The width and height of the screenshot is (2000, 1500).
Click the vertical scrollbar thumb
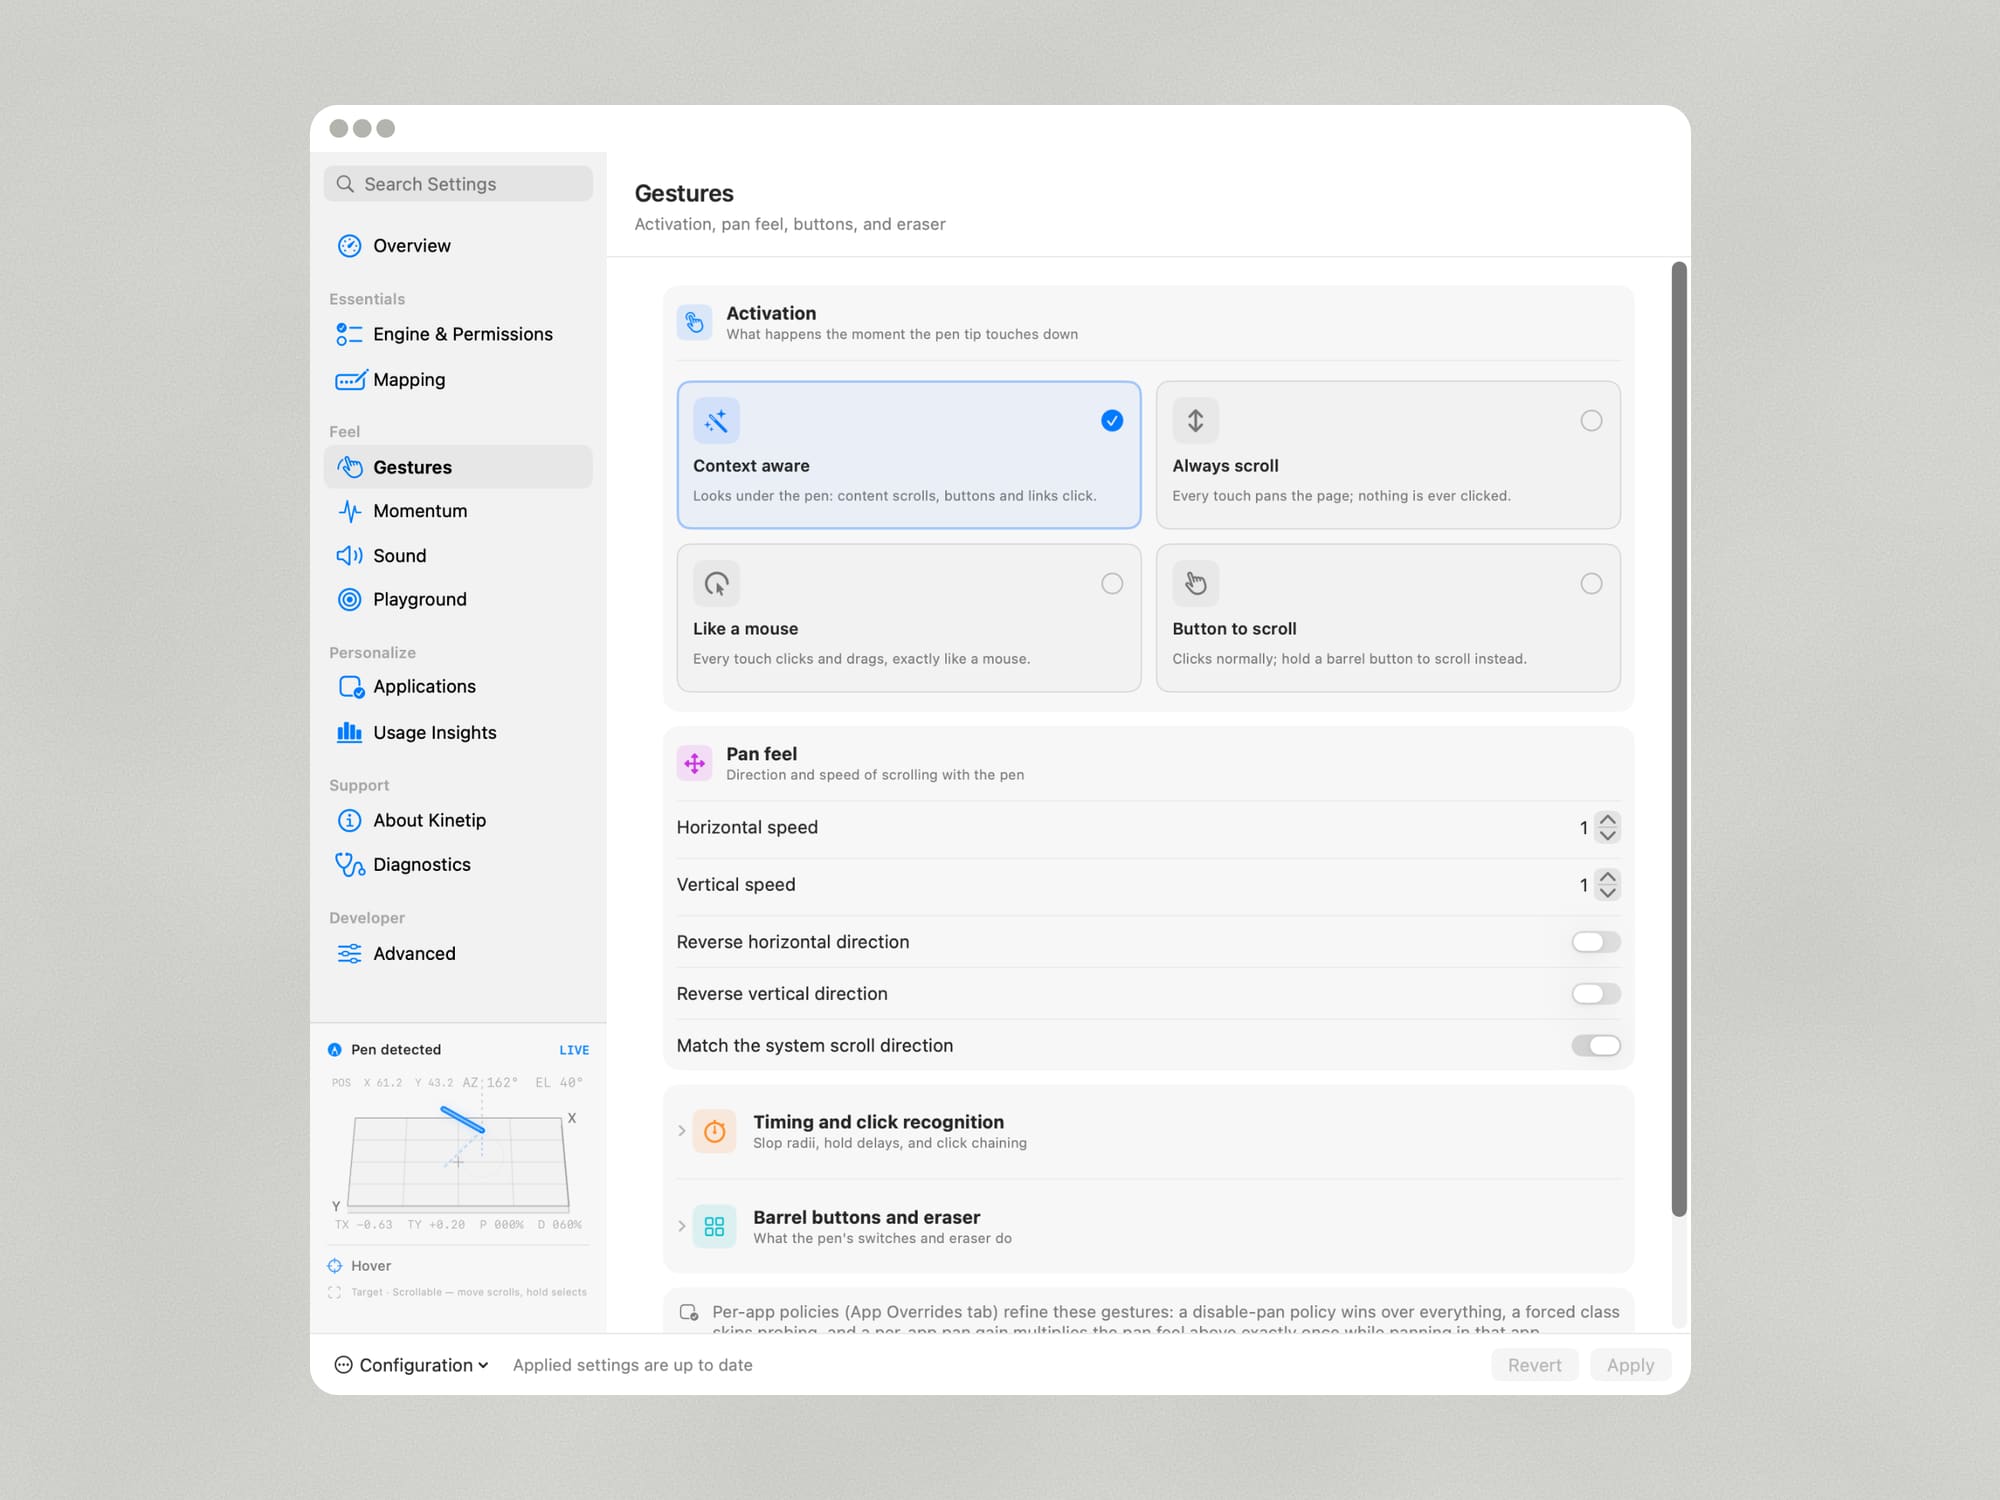point(1679,739)
